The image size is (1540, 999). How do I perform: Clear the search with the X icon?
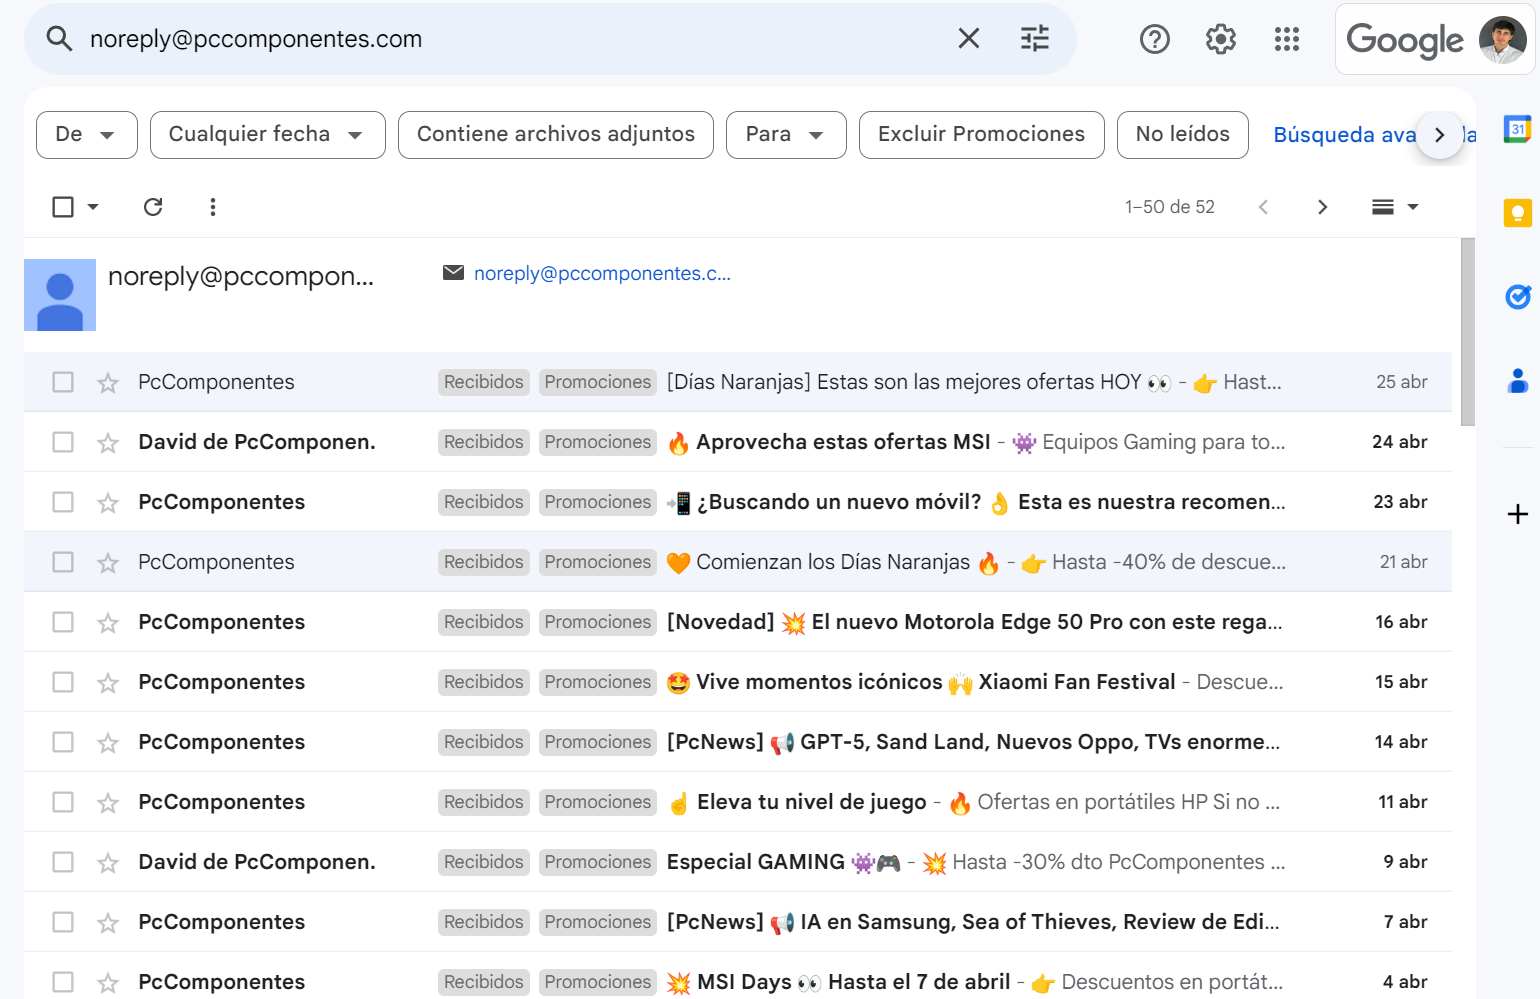tap(968, 39)
